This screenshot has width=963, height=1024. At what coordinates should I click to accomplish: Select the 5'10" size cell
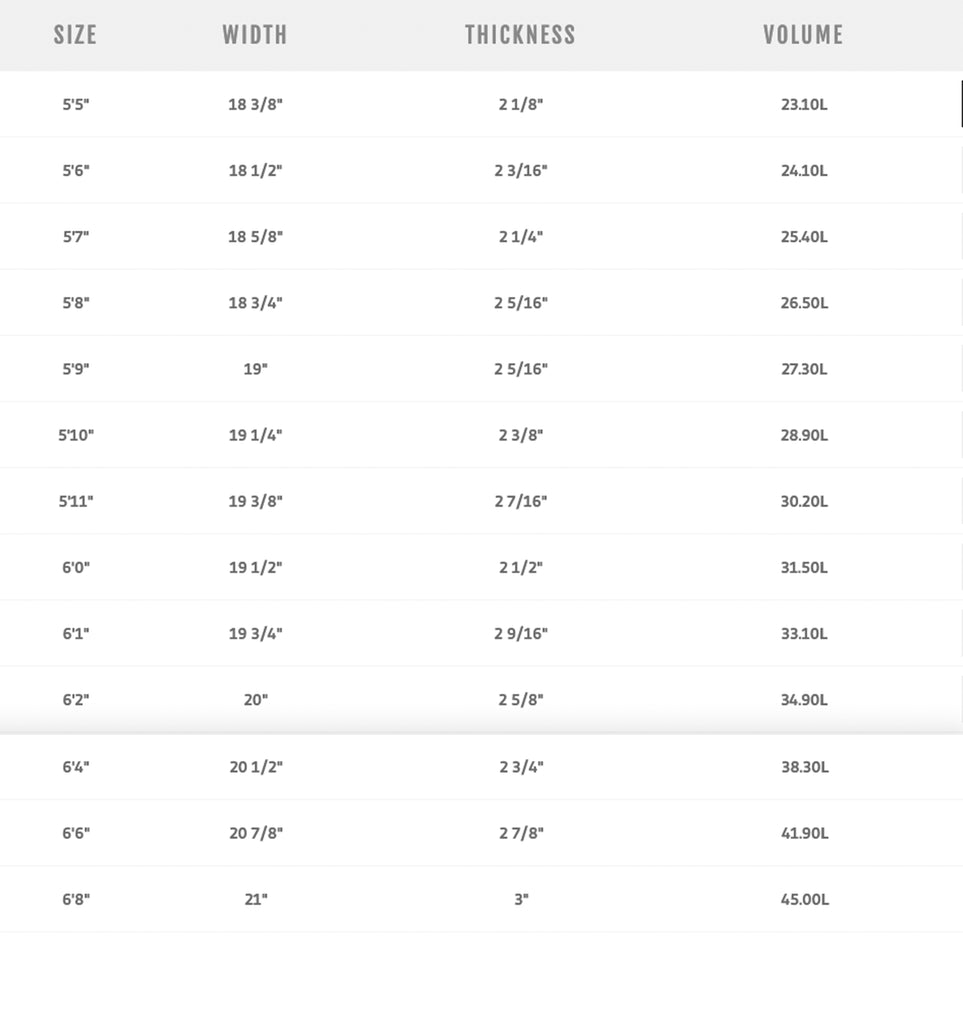pyautogui.click(x=76, y=435)
